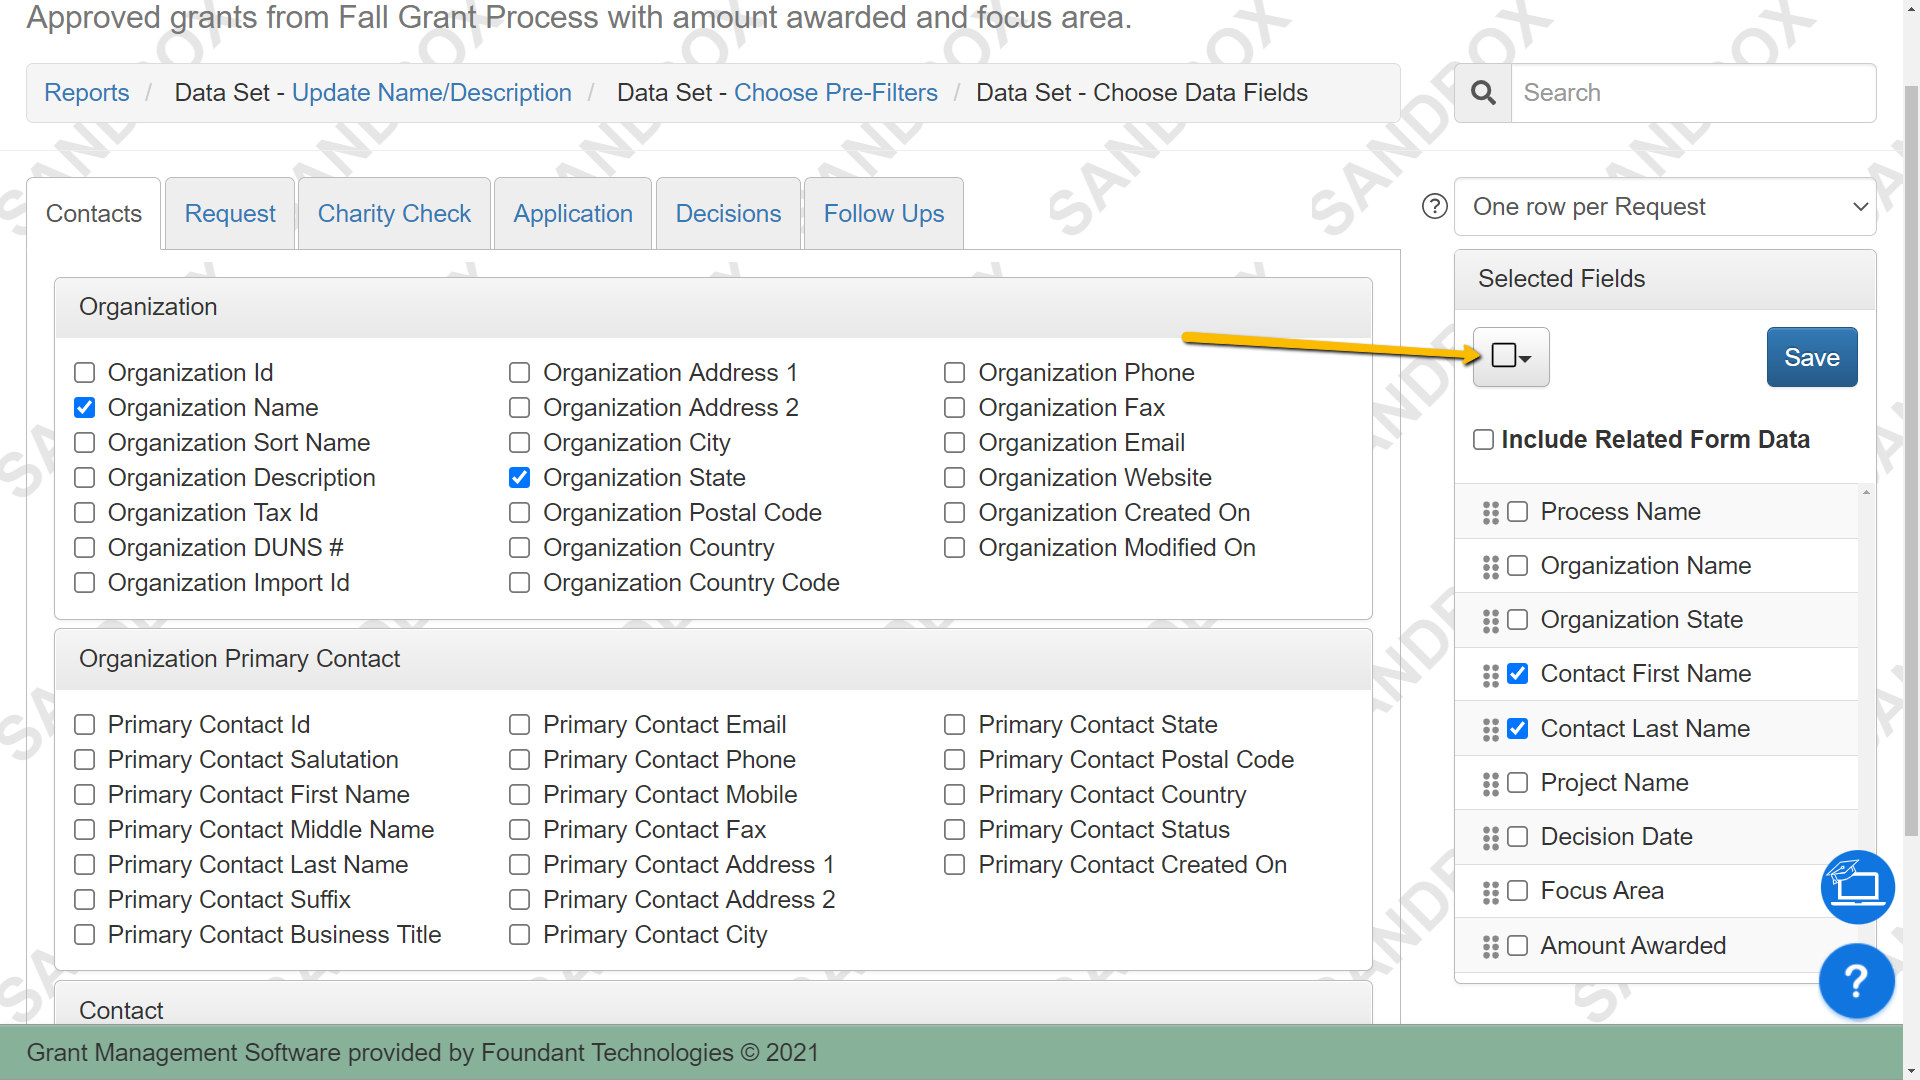
Task: Click drag handle beside Contact Last Name
Action: [1490, 730]
